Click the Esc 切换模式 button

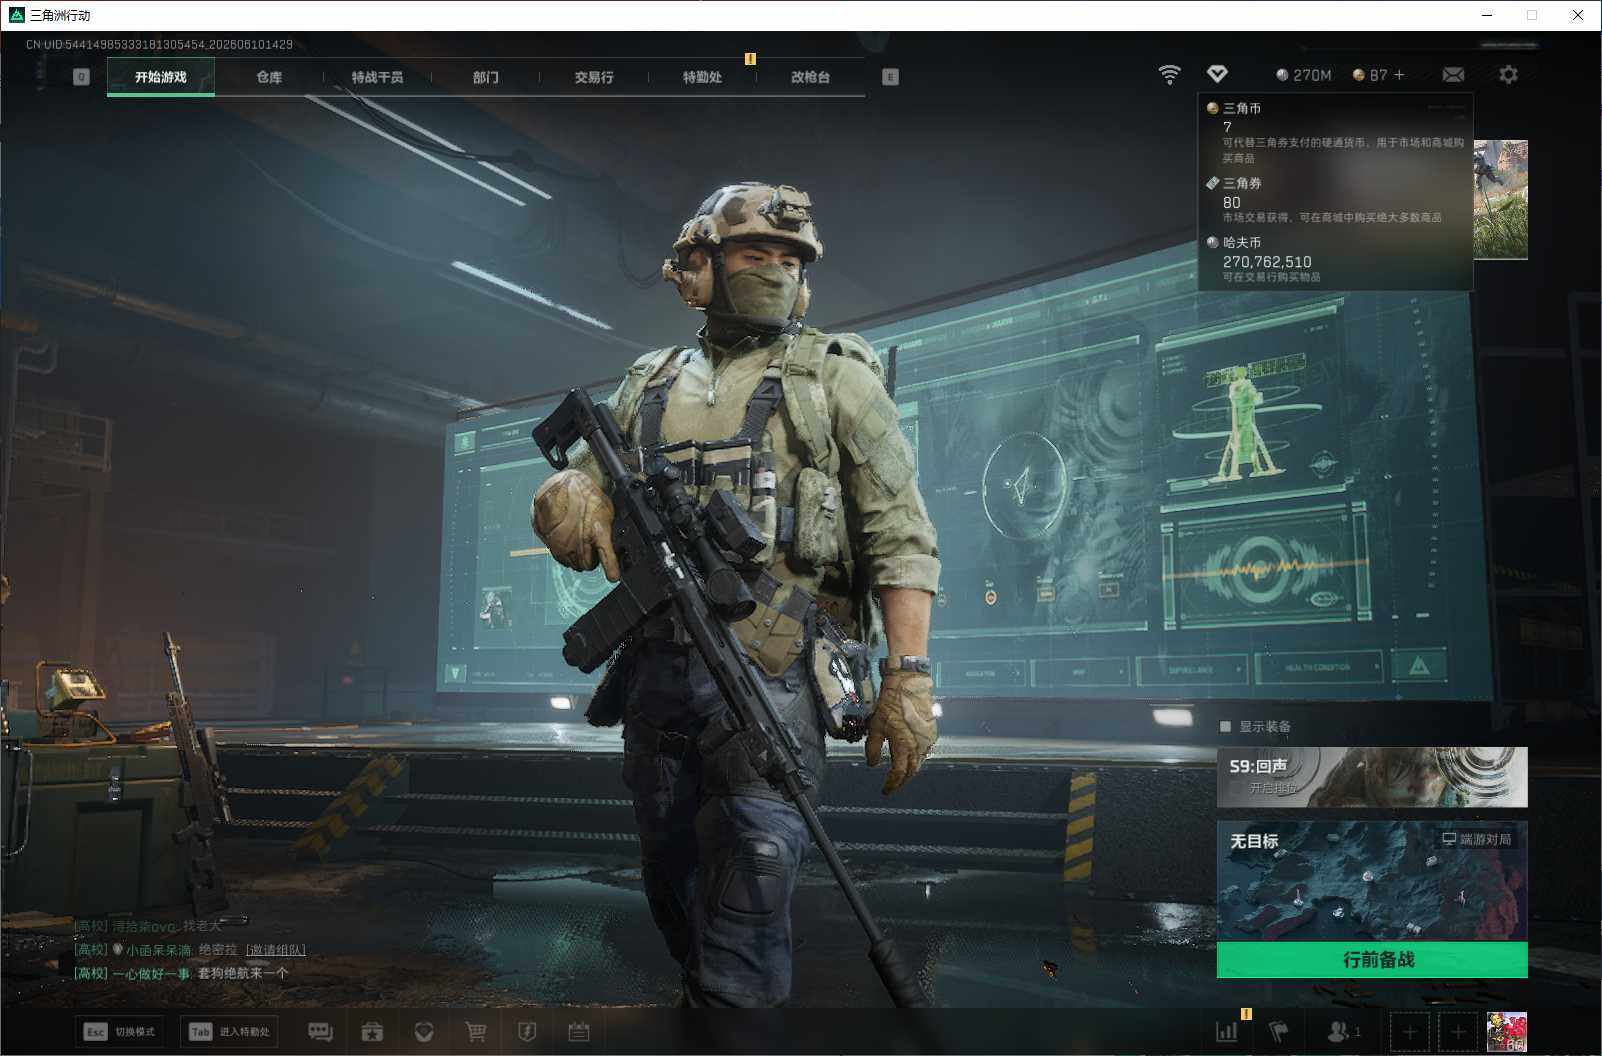120,1032
